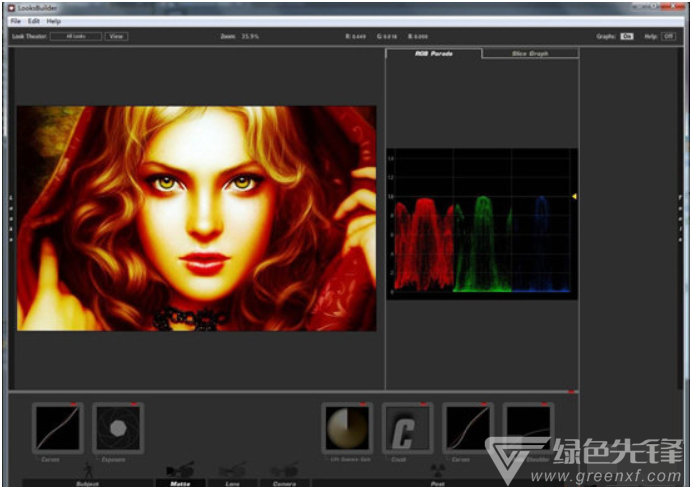Disable the Lift-Gamma-Gain tool red indicator
The width and height of the screenshot is (692, 490).
tap(363, 404)
